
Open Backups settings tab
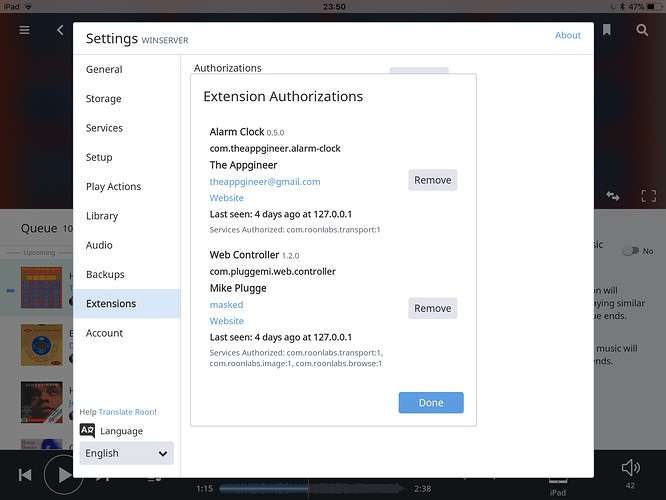point(127,274)
